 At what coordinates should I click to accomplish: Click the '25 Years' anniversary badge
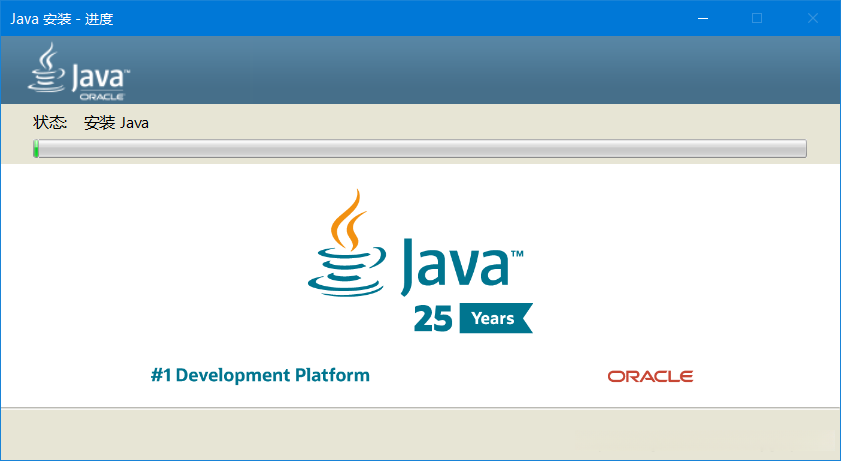point(473,318)
